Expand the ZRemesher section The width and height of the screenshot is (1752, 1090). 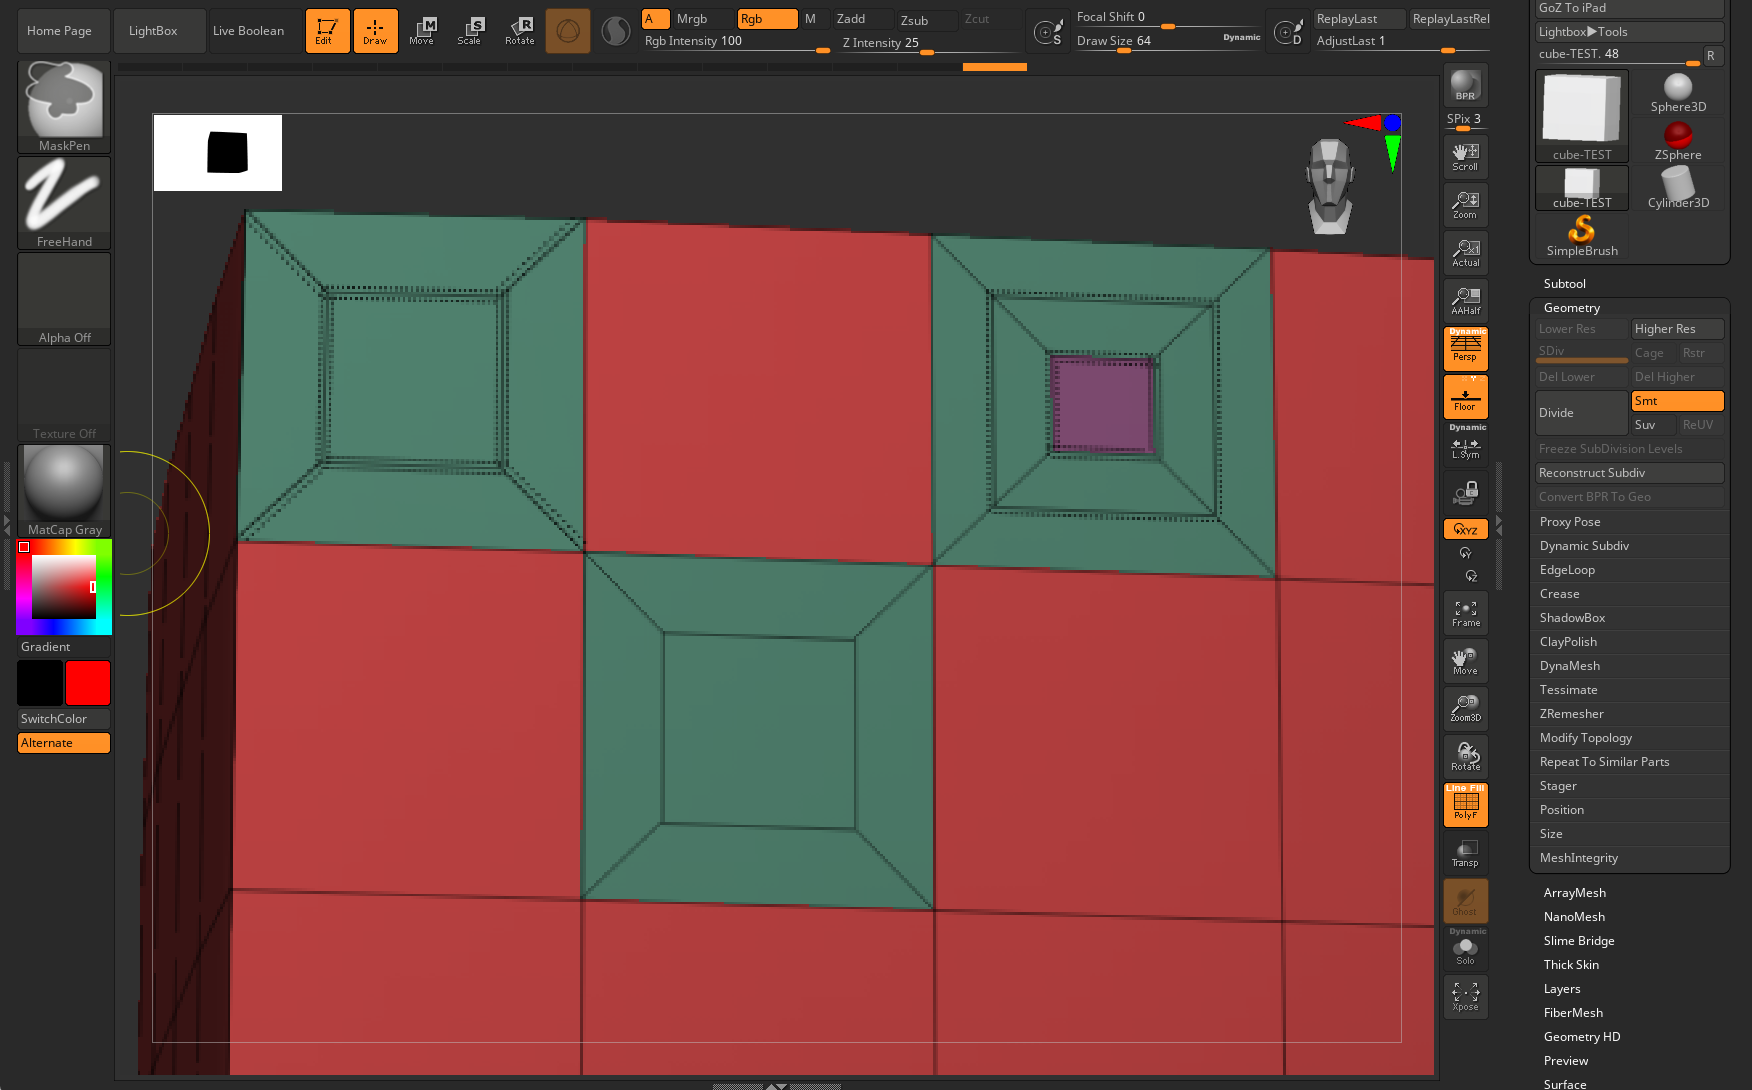(1571, 714)
